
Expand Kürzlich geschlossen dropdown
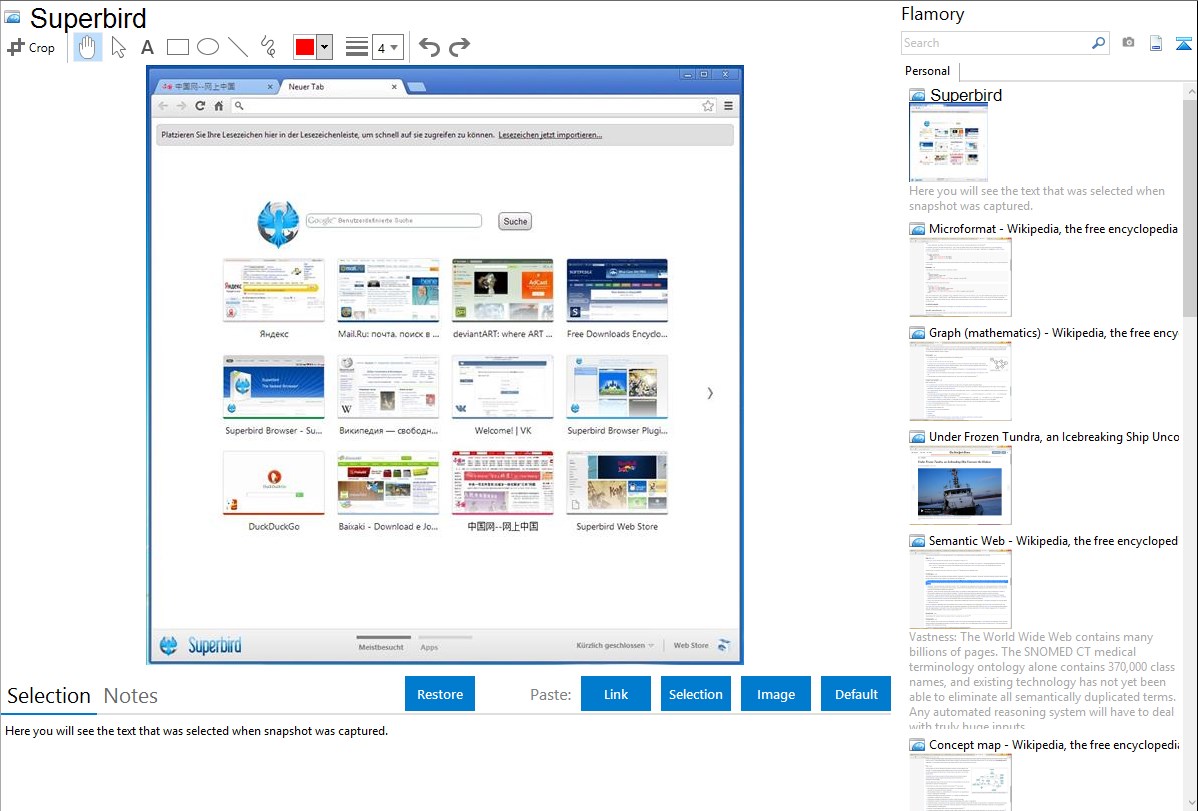tap(615, 645)
